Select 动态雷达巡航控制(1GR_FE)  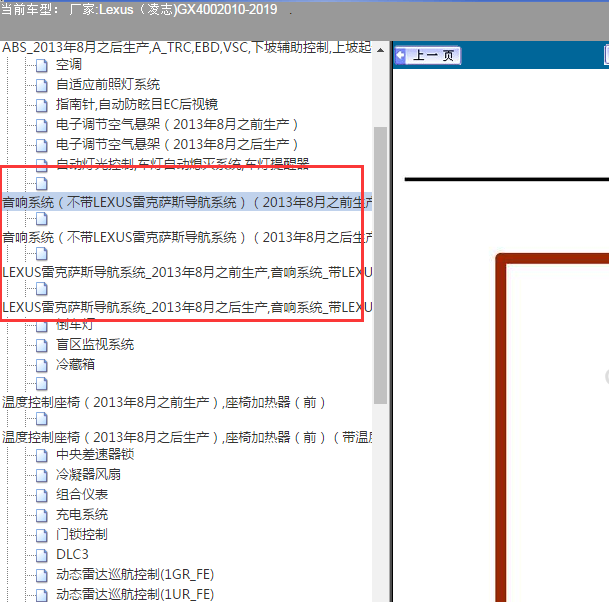coord(135,574)
